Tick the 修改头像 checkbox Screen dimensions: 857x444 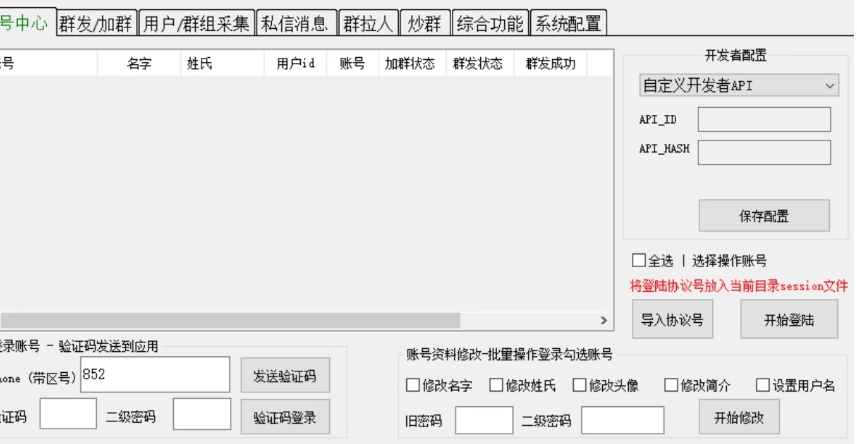[579, 385]
